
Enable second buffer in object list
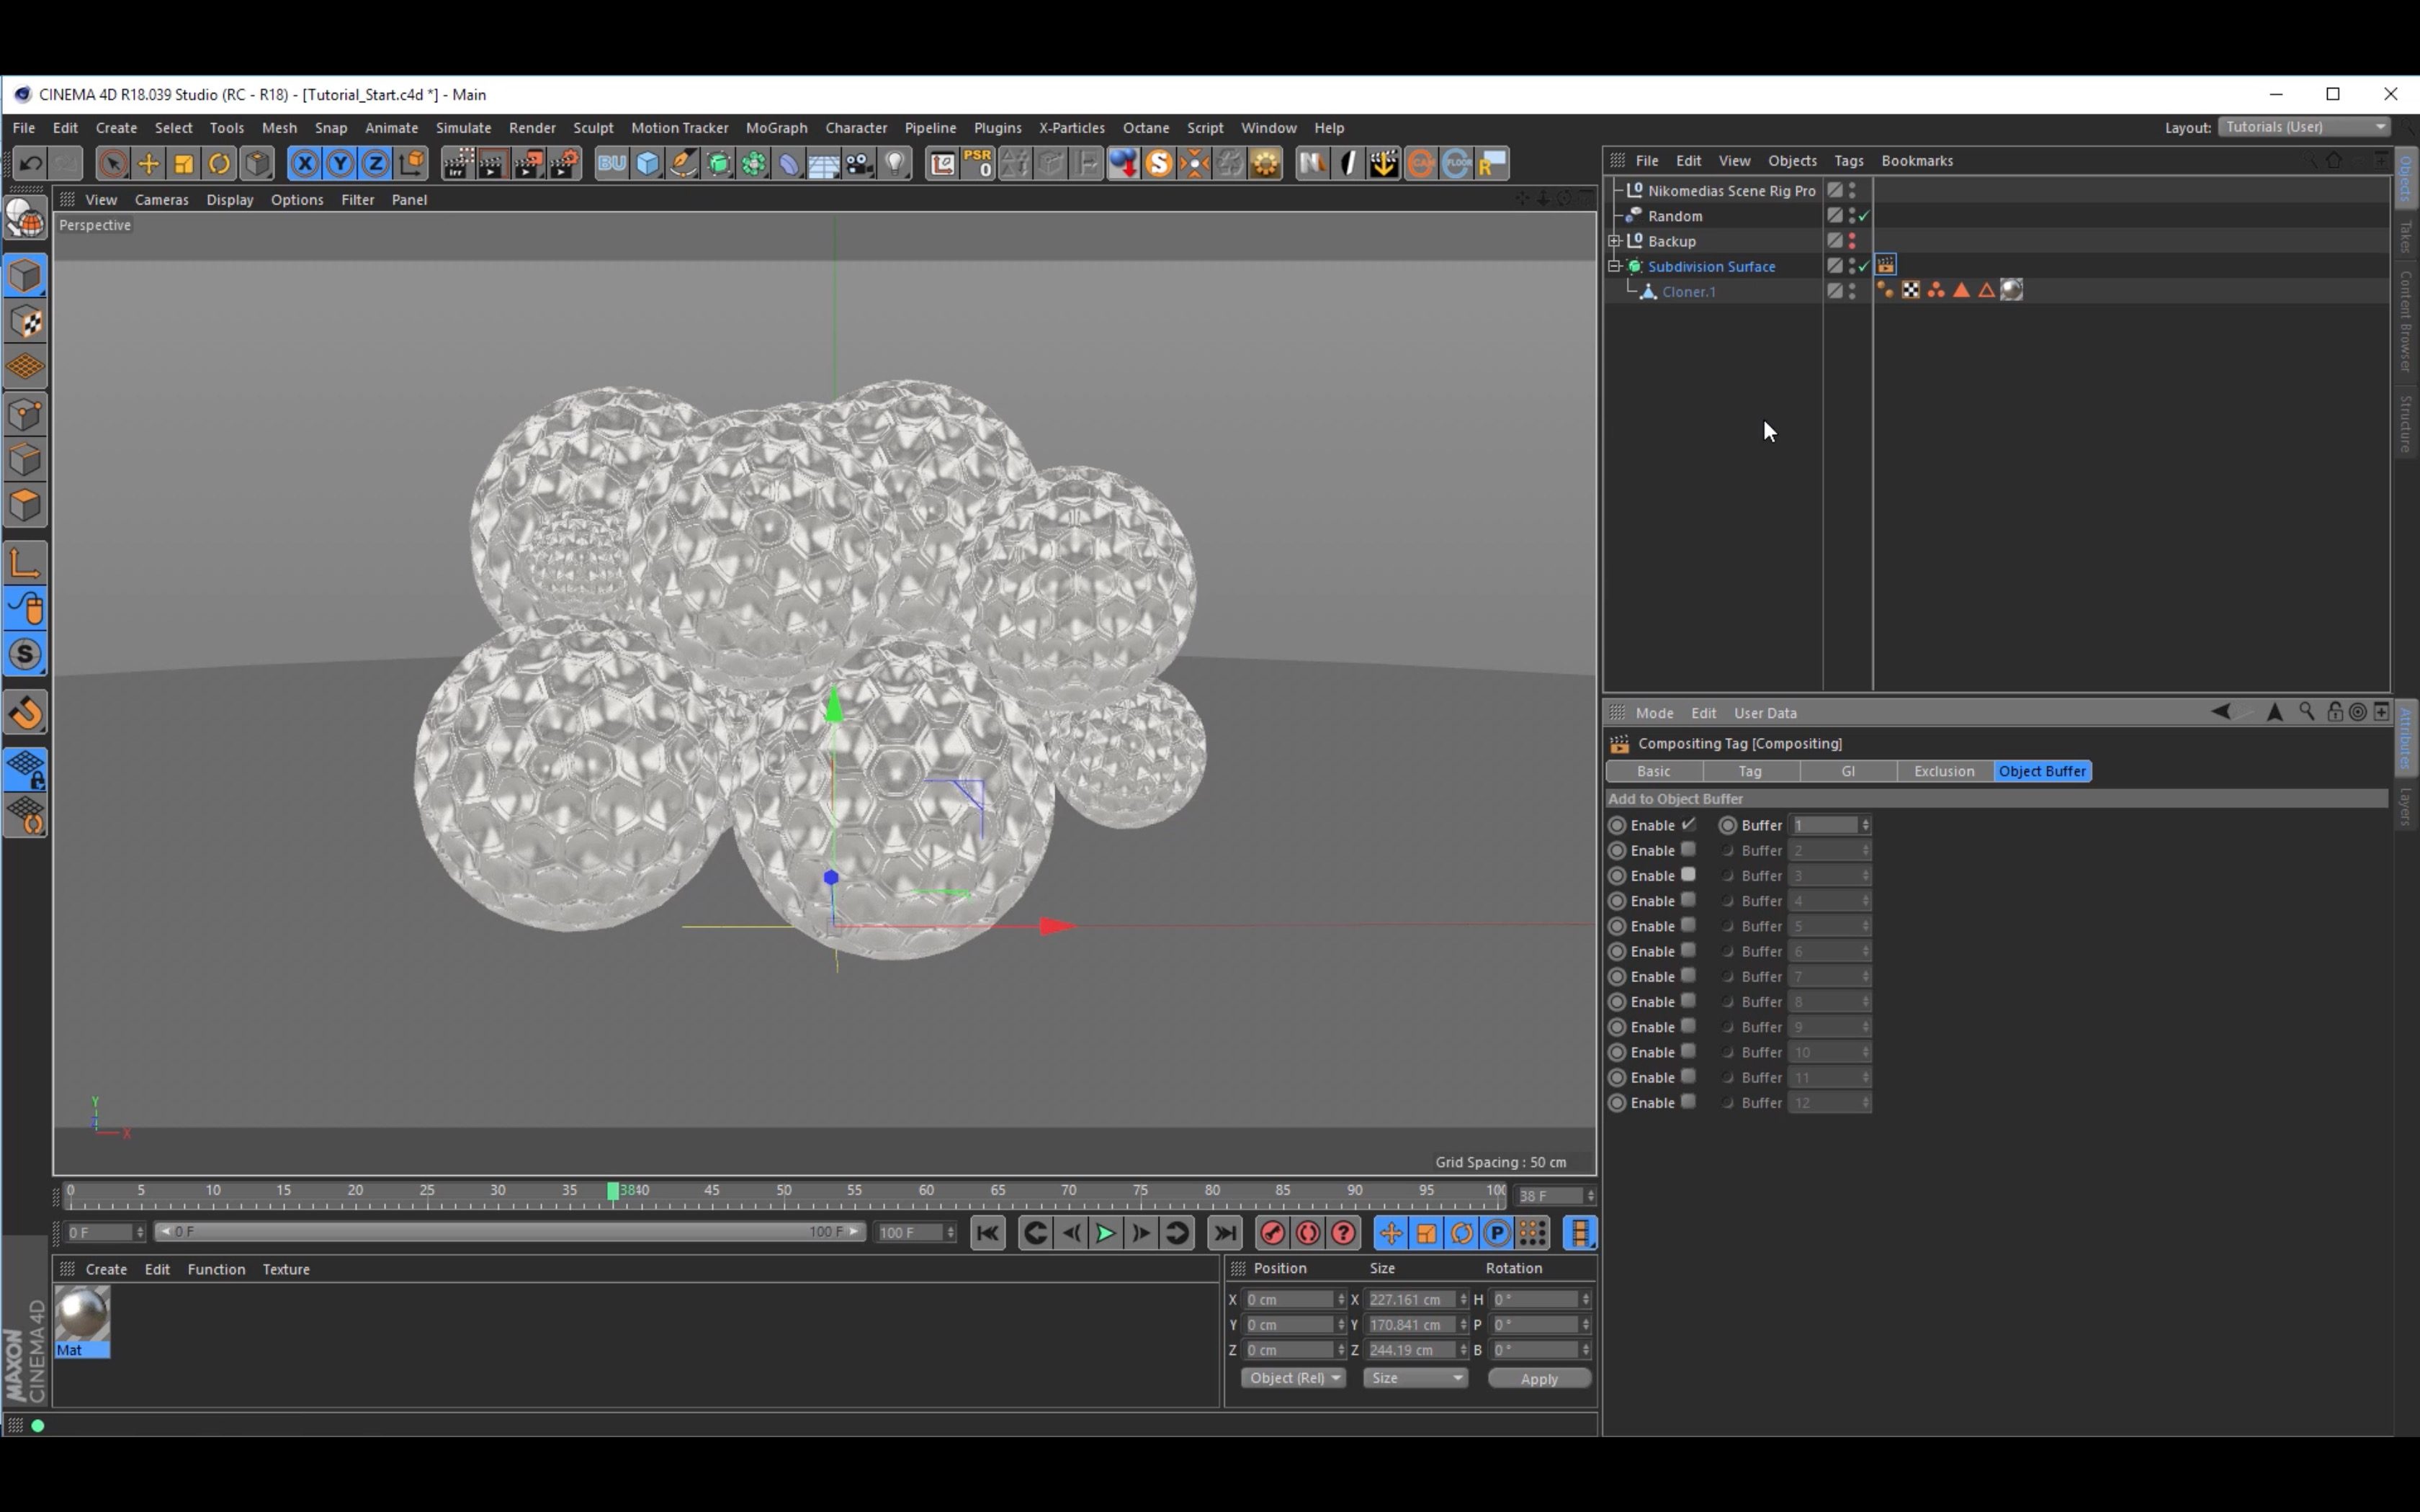point(1688,850)
